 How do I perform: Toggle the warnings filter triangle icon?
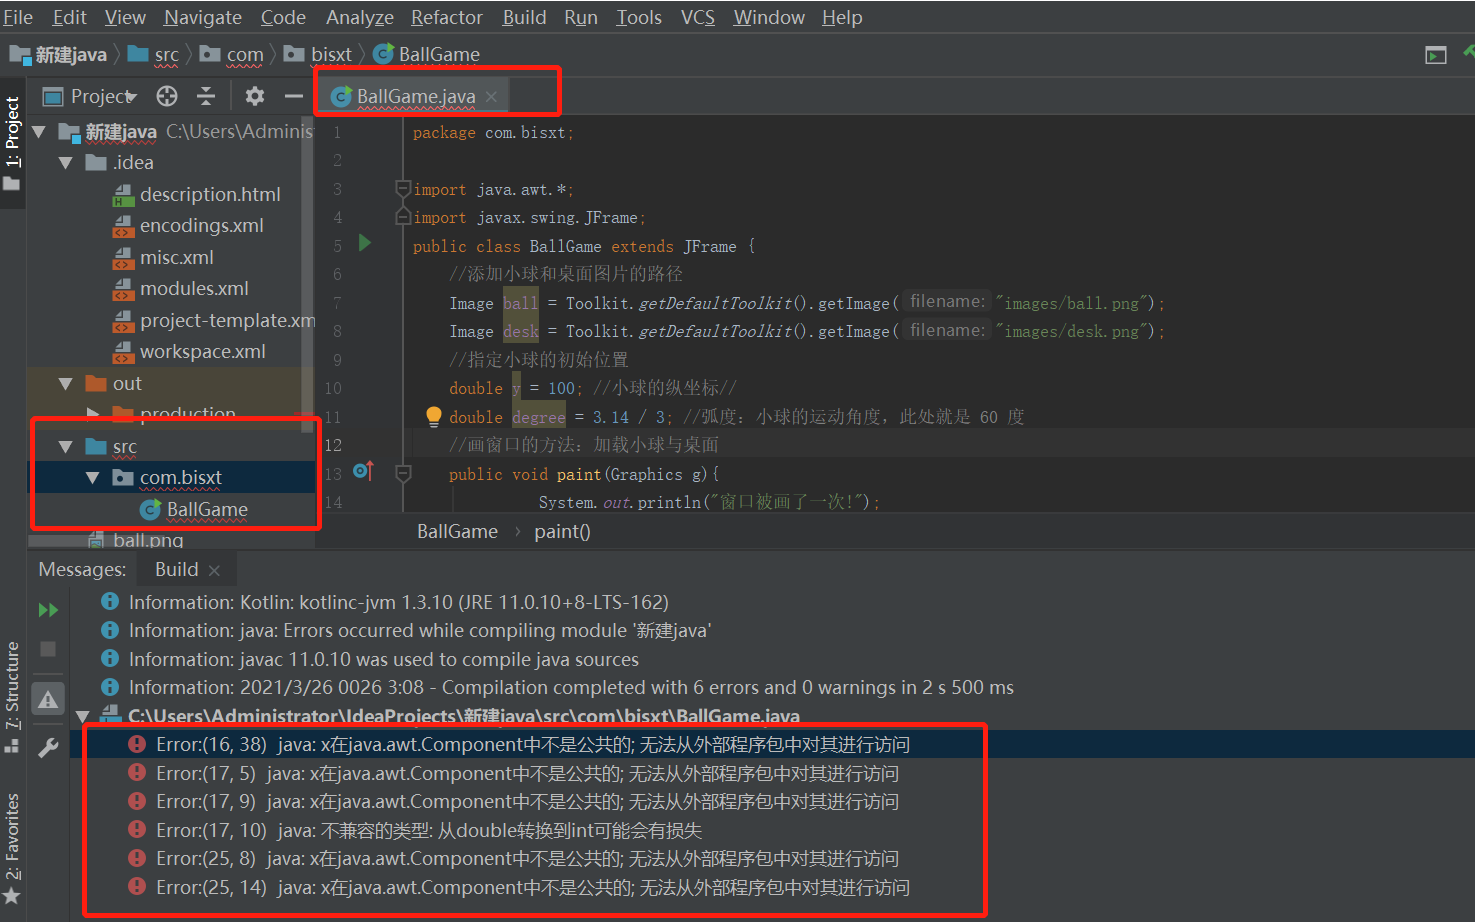click(47, 699)
